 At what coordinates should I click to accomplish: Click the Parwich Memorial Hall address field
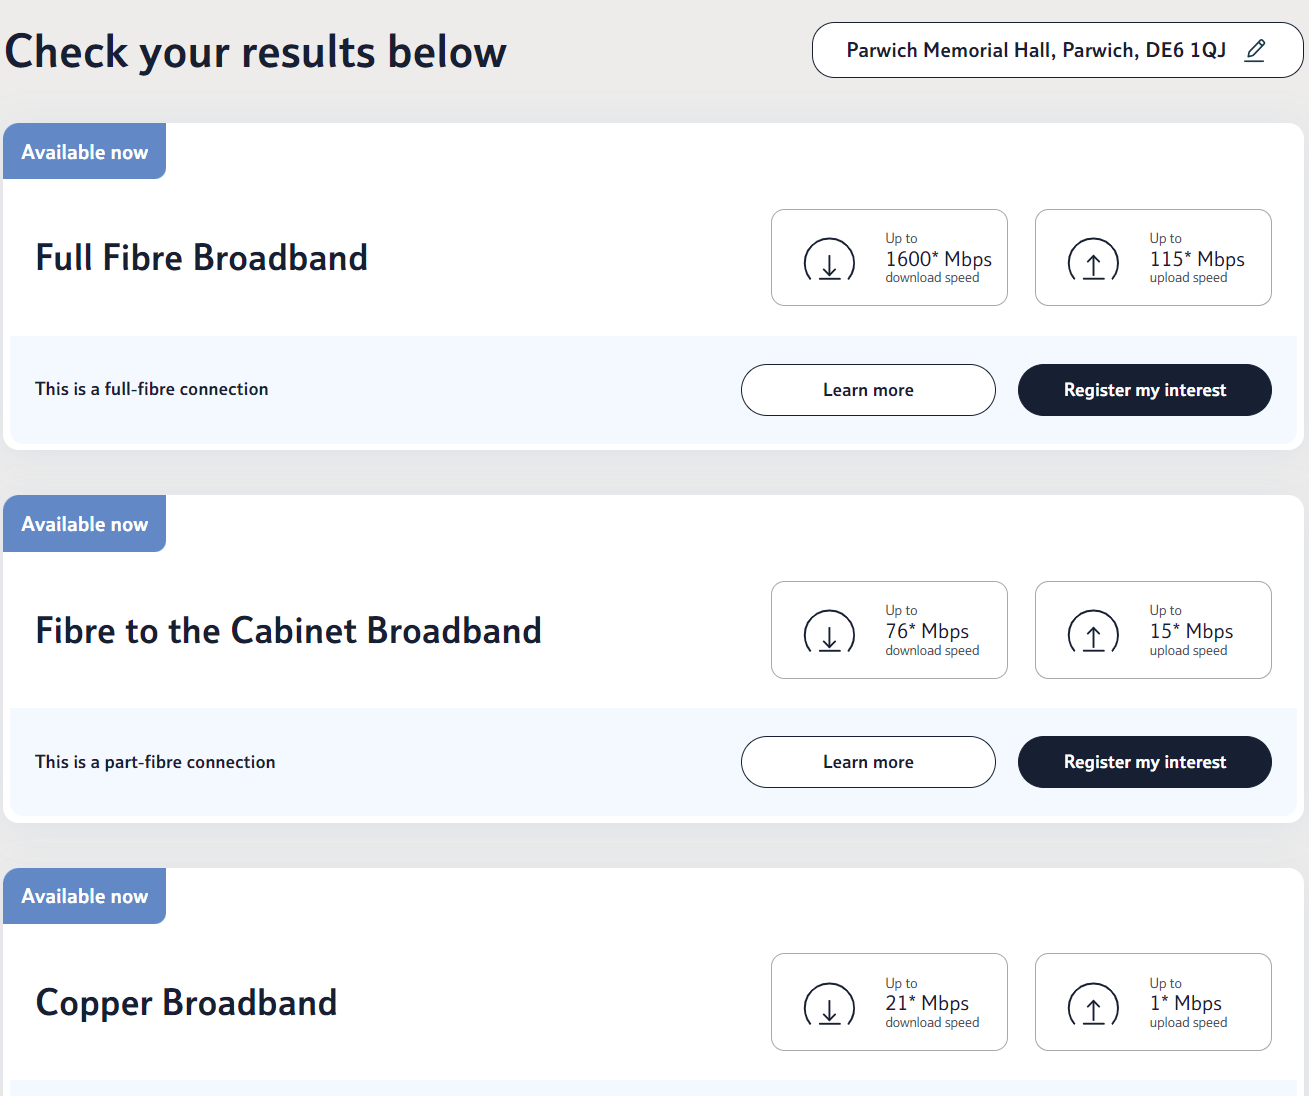tap(1035, 50)
